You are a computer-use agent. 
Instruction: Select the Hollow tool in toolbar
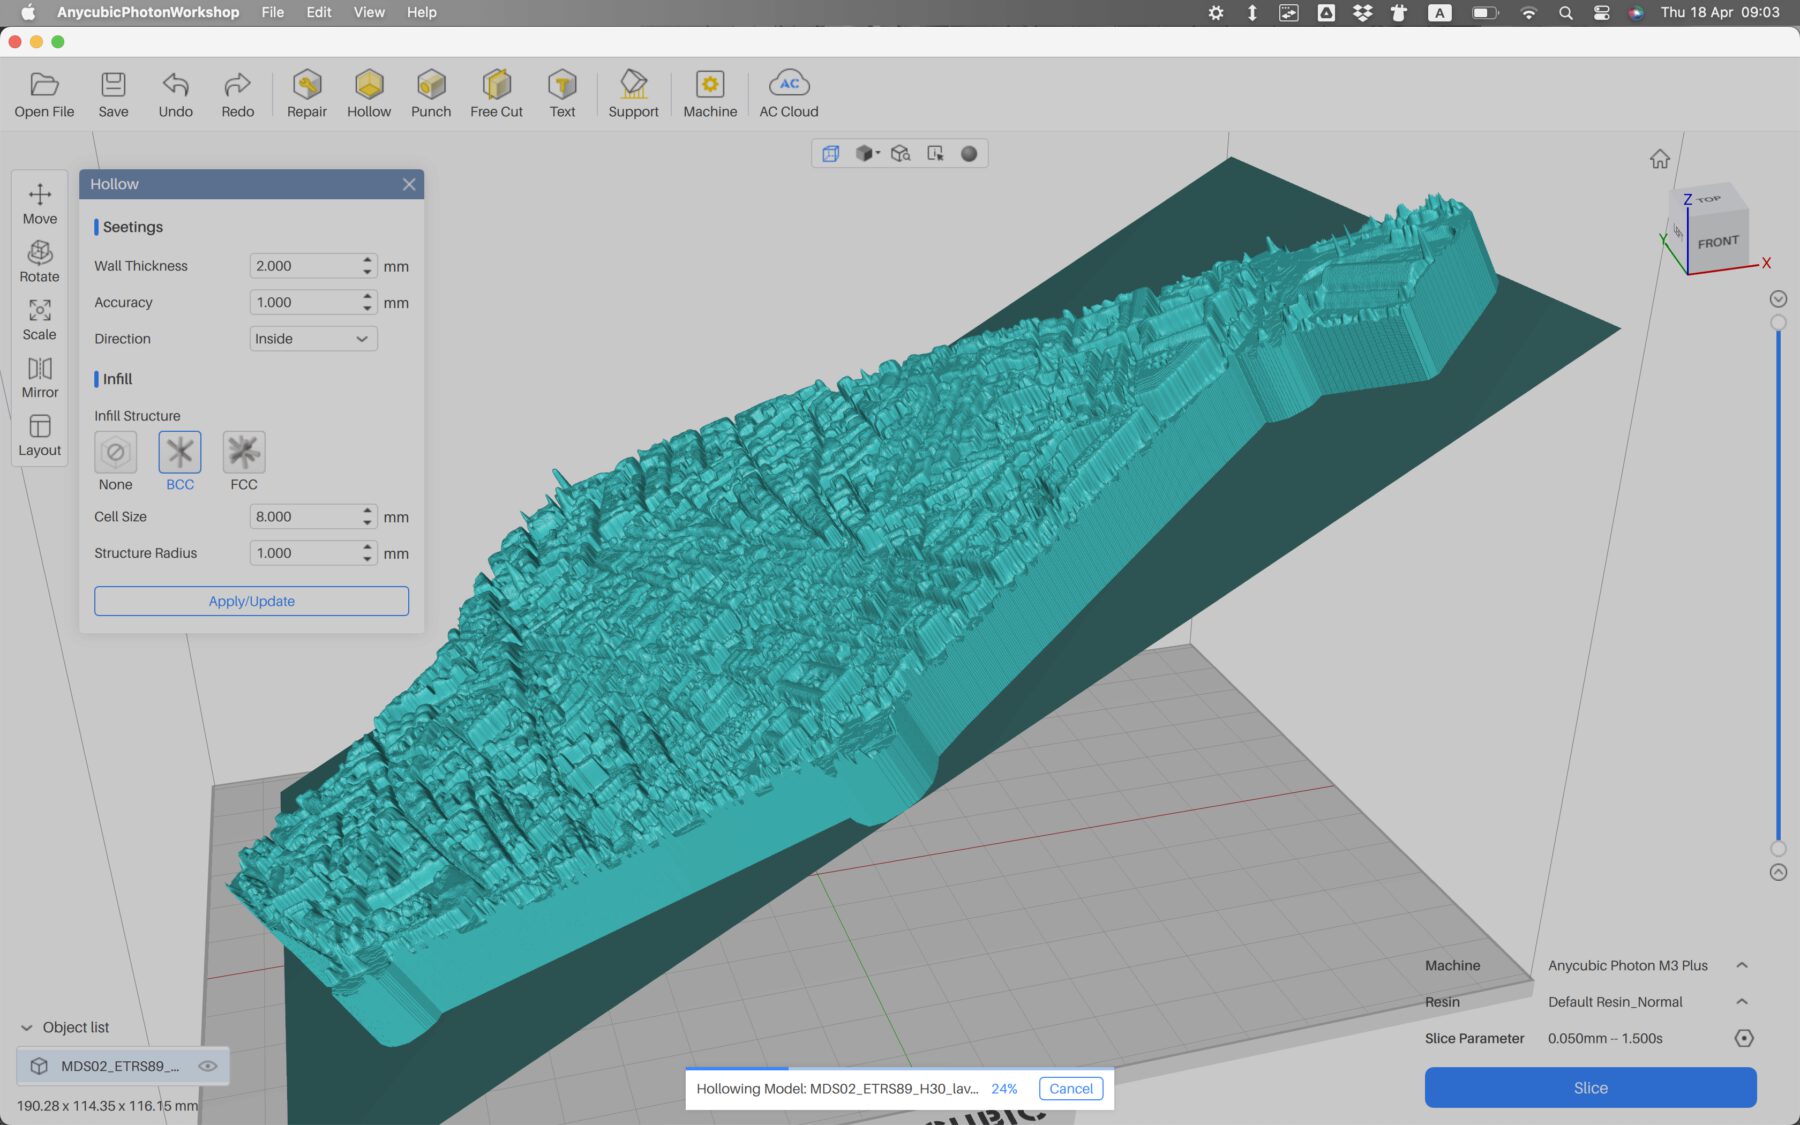[x=369, y=95]
